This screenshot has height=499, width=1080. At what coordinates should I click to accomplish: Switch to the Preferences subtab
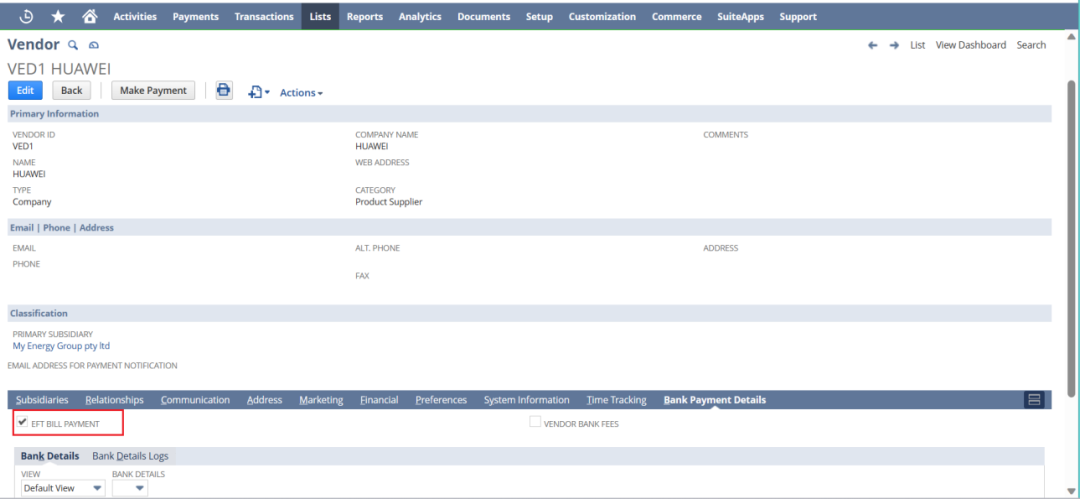(x=441, y=400)
